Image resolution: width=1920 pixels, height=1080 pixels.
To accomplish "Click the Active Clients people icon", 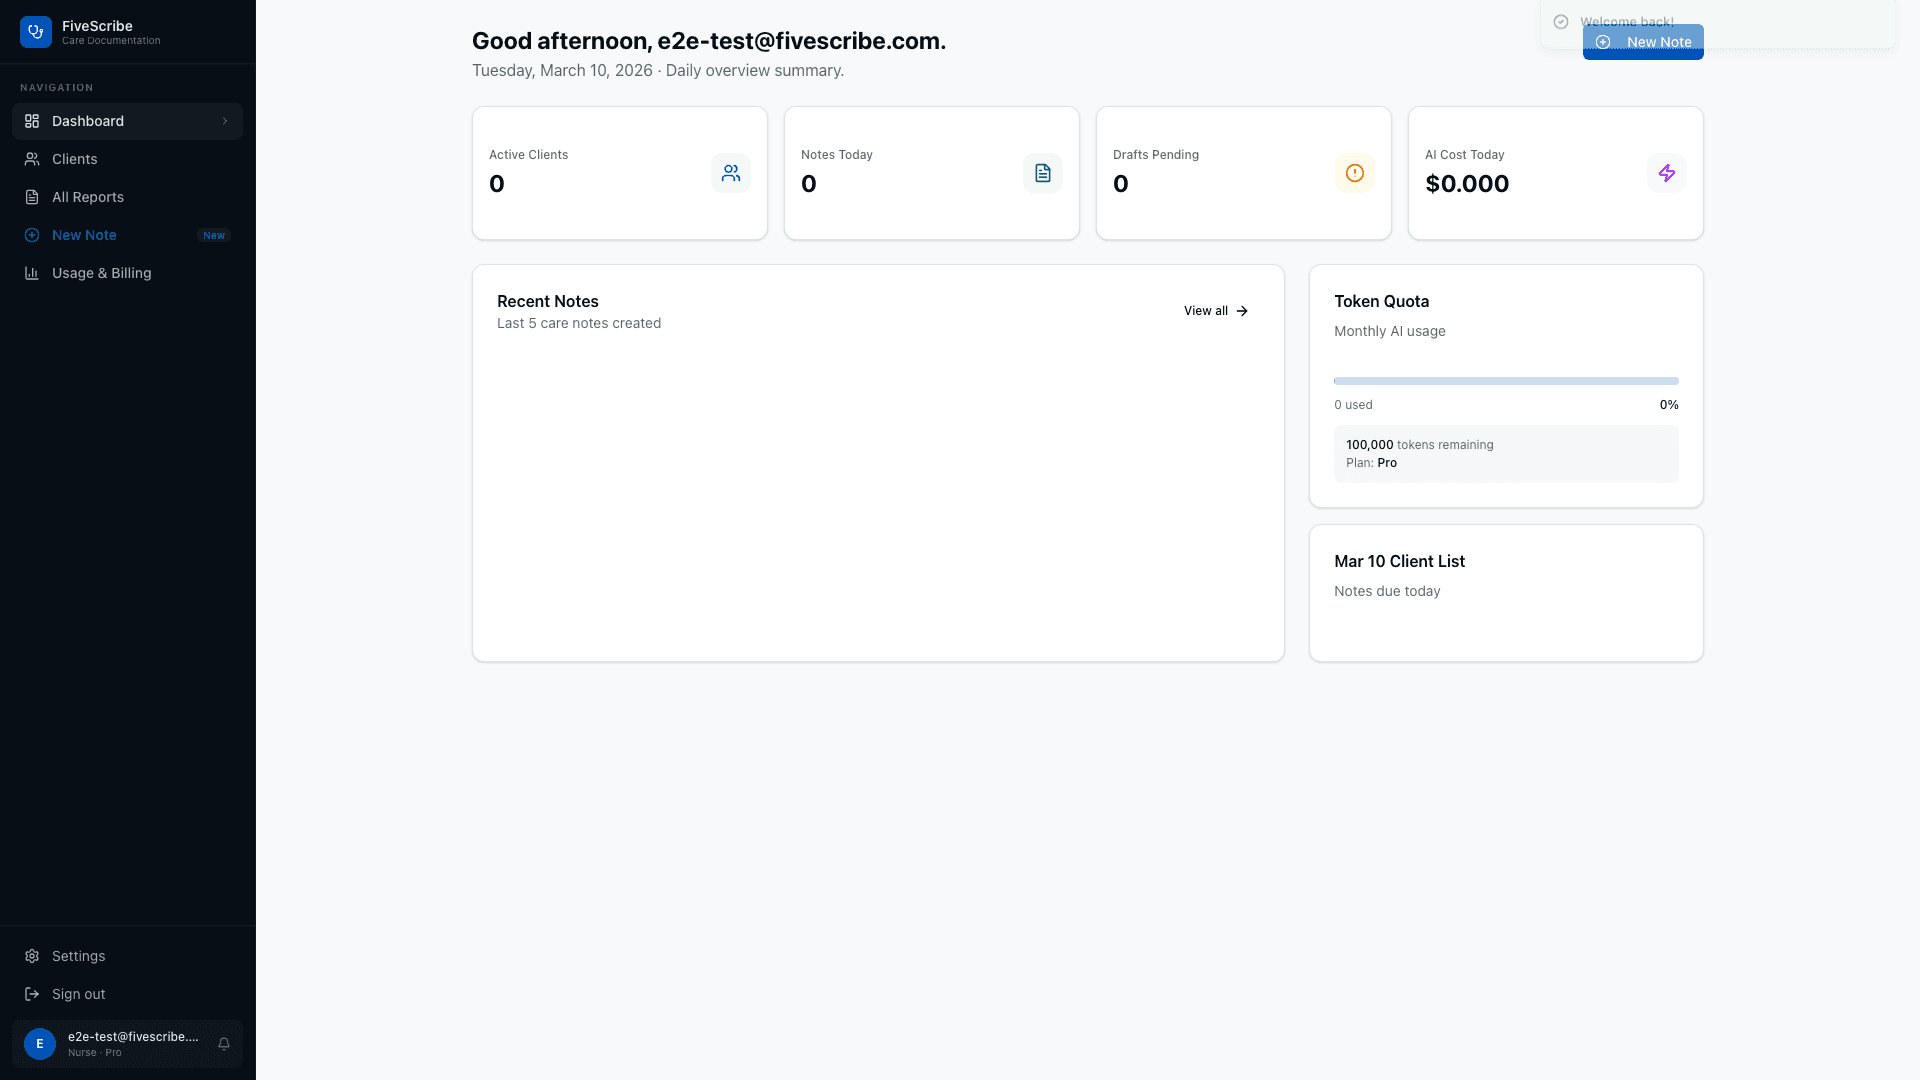I will [731, 173].
